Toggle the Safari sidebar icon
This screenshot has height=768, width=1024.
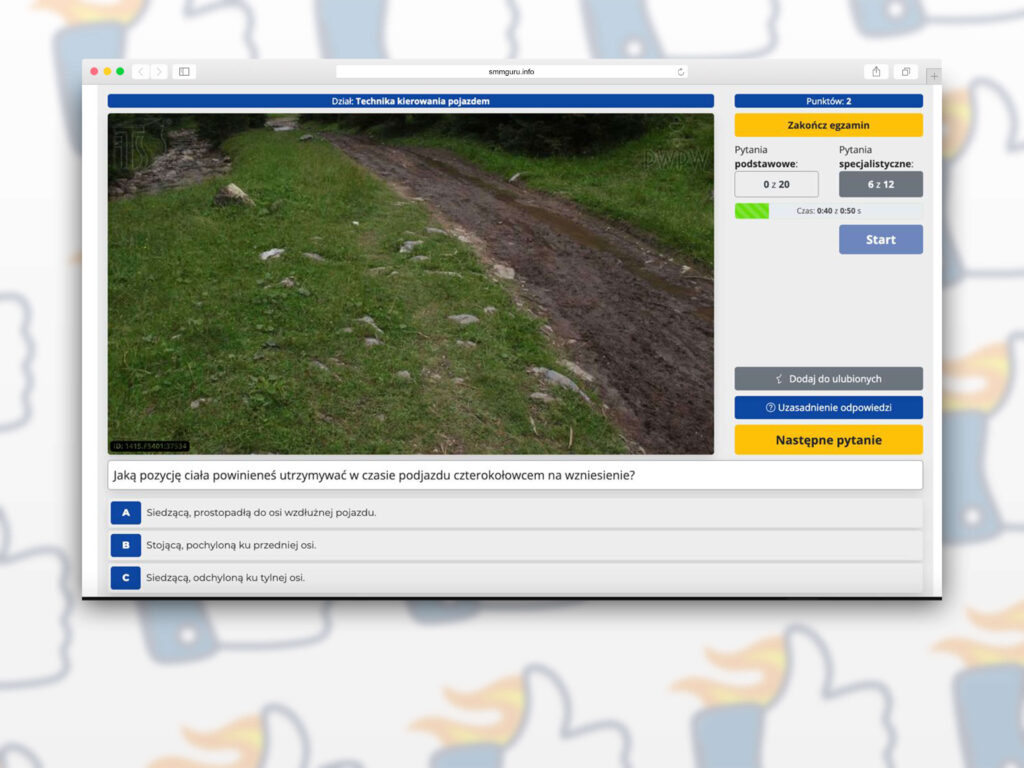pyautogui.click(x=184, y=72)
